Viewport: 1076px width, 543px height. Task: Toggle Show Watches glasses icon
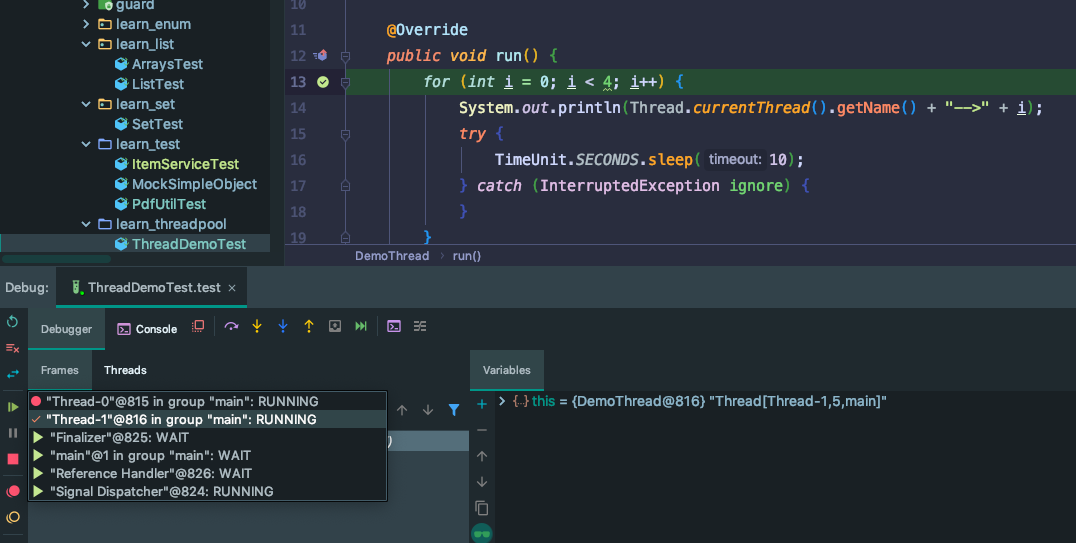point(482,533)
